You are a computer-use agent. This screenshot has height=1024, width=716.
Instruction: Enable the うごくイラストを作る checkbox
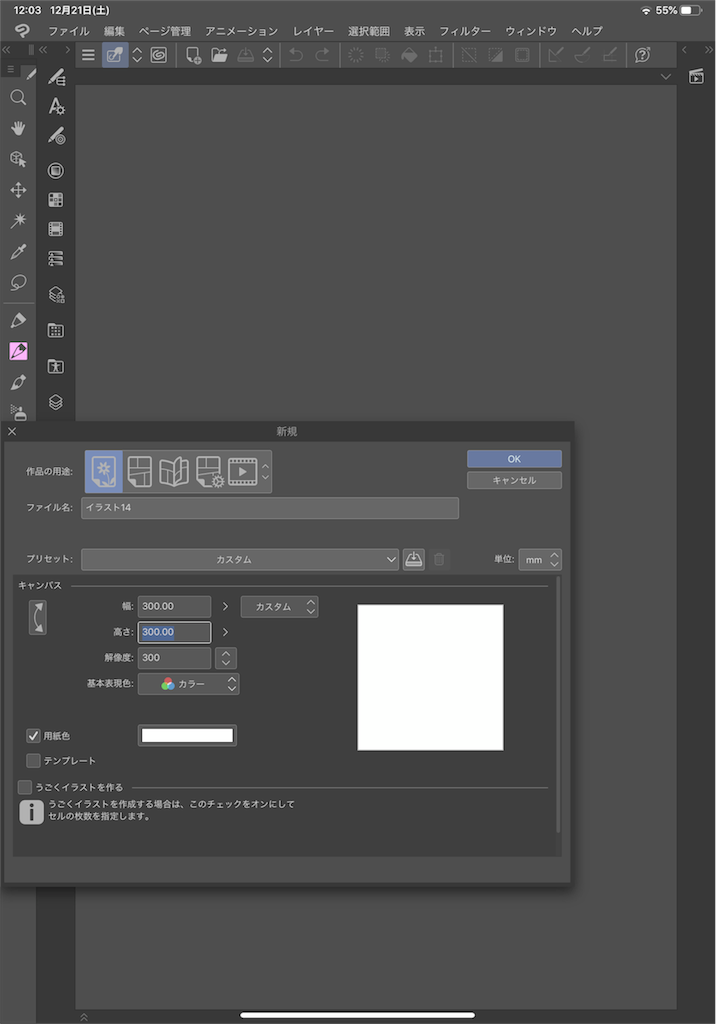25,787
